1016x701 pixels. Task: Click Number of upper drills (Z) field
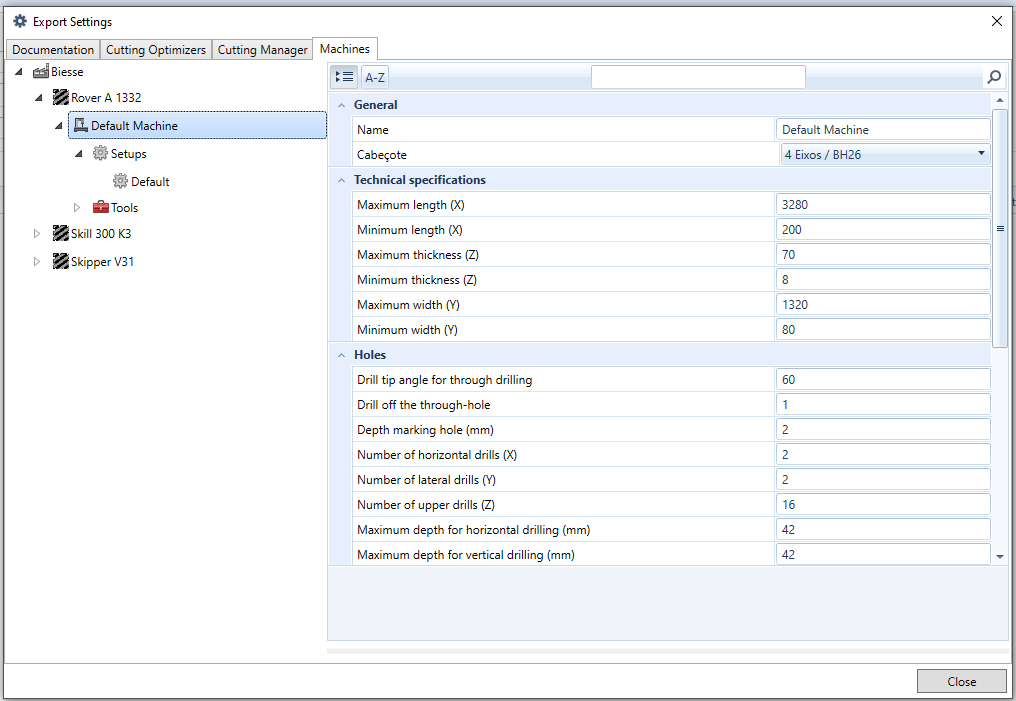tap(883, 505)
